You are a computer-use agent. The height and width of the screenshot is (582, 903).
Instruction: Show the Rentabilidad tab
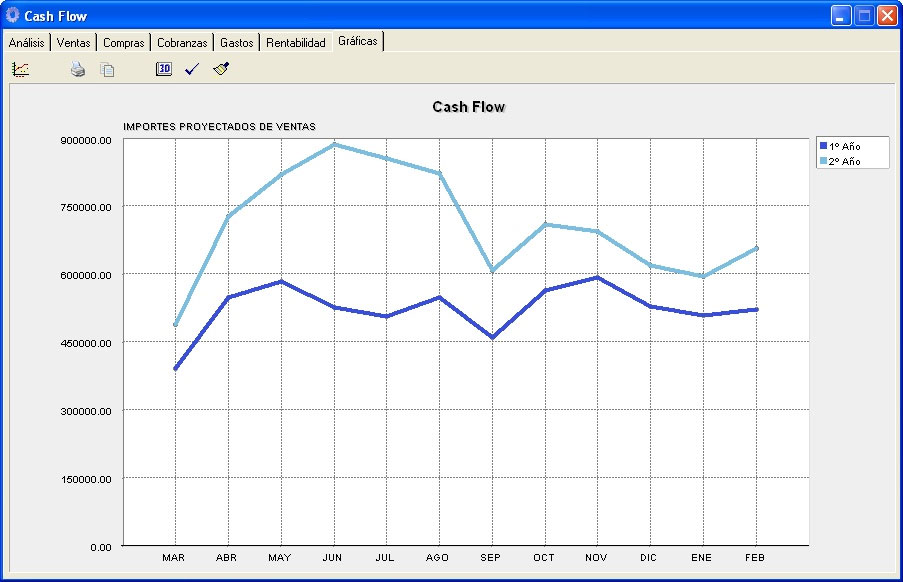point(296,43)
